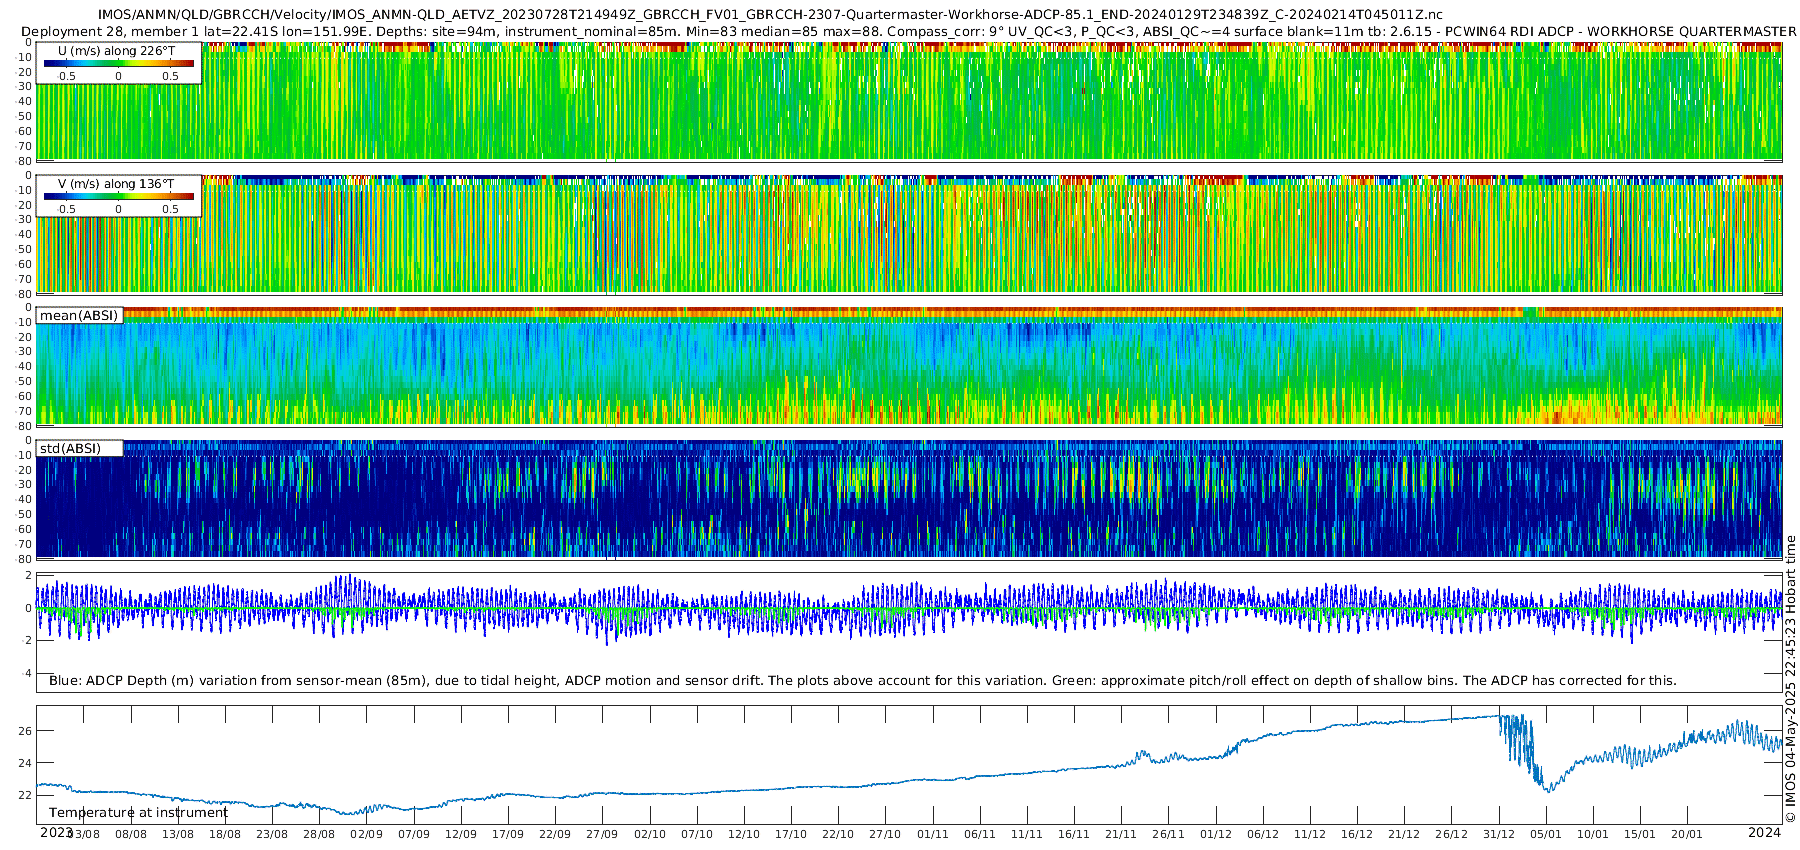Image resolution: width=1800 pixels, height=850 pixels.
Task: Click the temperature dip in early January
Action: tap(1547, 786)
